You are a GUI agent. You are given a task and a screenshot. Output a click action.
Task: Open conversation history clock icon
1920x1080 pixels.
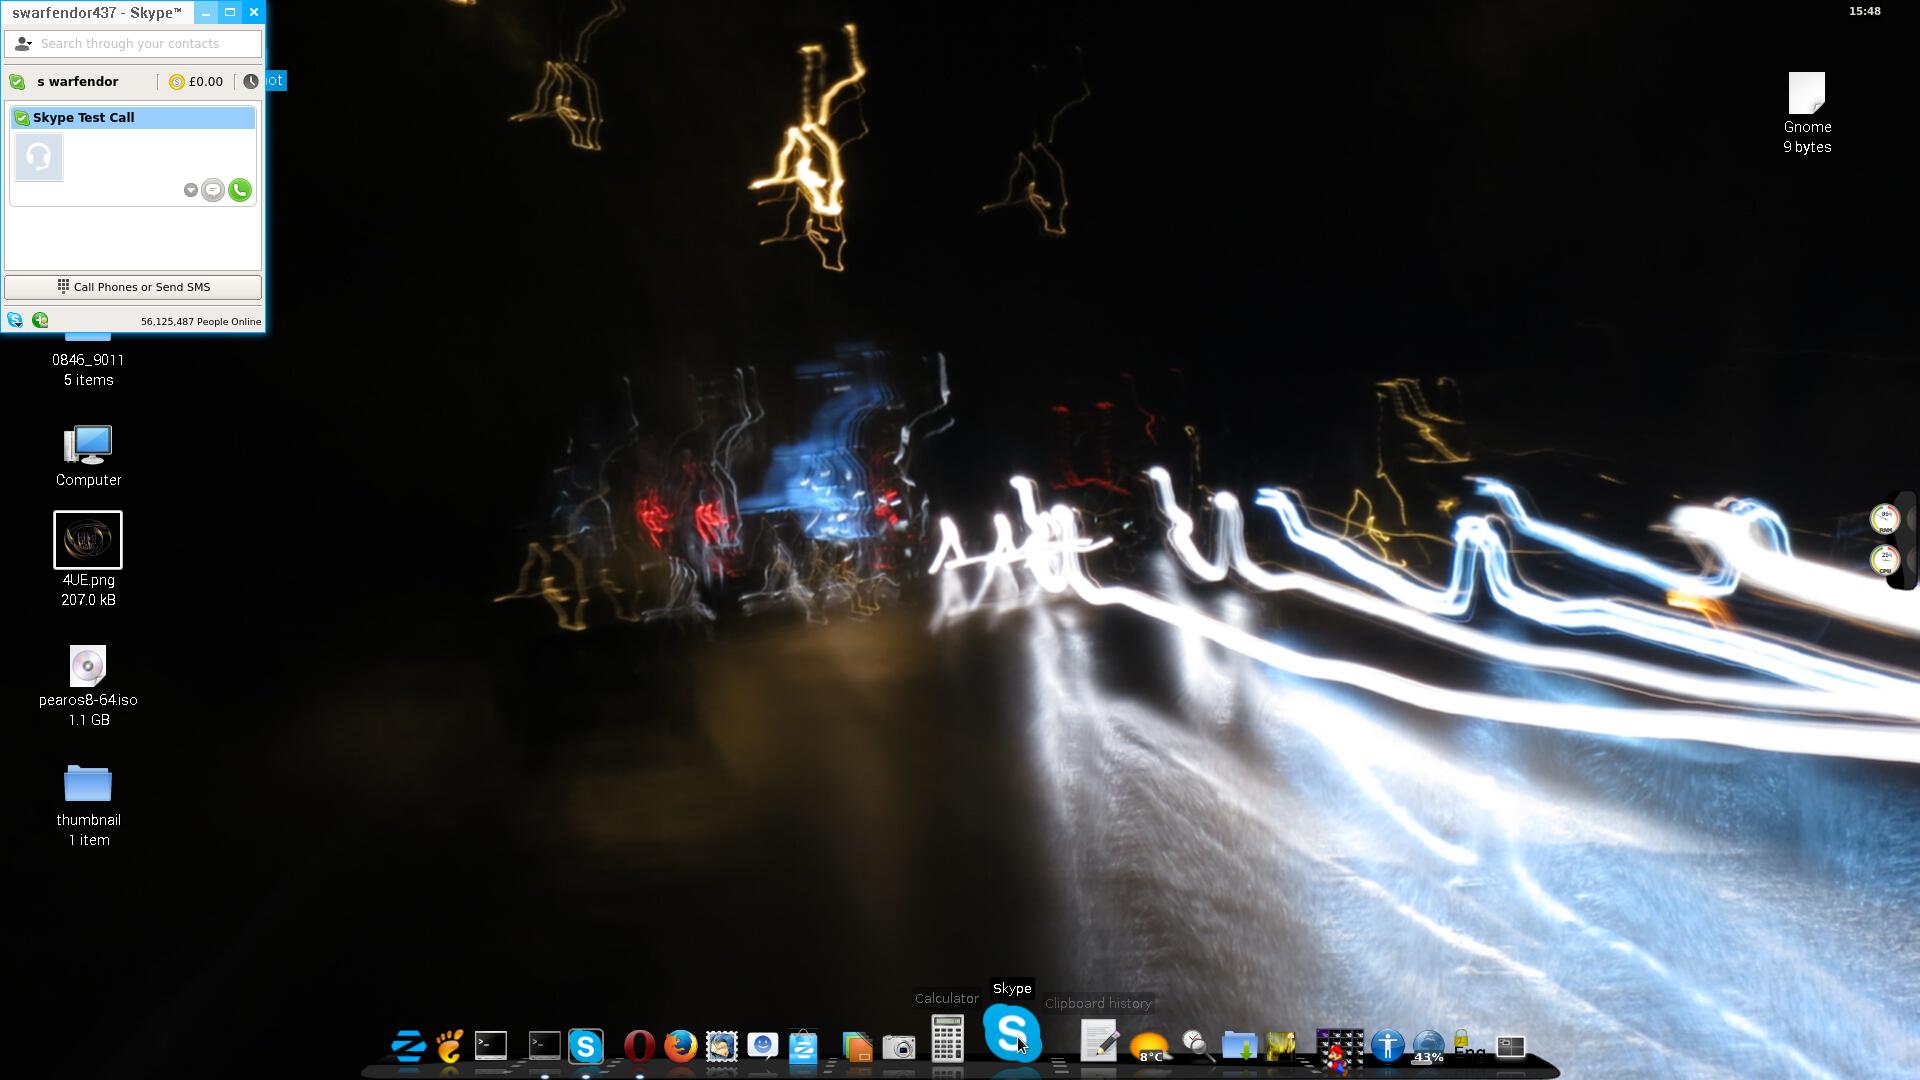251,81
